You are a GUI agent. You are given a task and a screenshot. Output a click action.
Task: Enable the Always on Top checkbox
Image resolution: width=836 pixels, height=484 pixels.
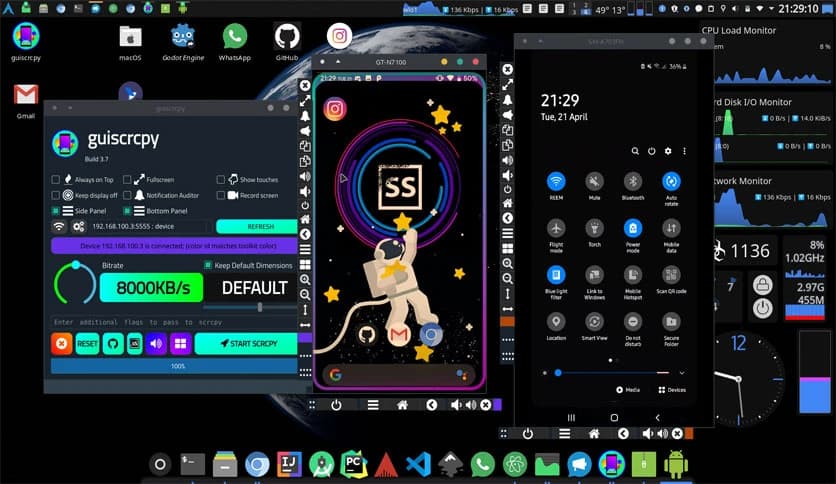click(x=56, y=180)
